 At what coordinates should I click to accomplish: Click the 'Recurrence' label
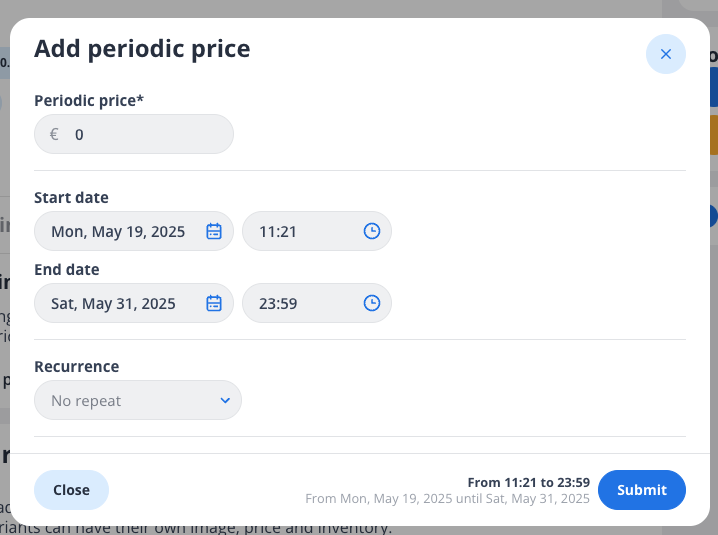[x=76, y=366]
